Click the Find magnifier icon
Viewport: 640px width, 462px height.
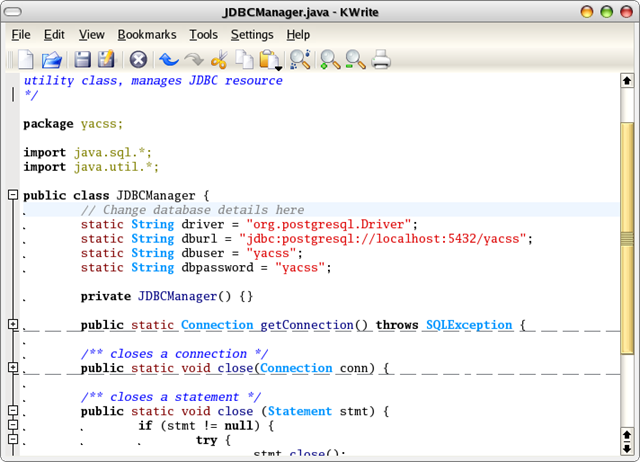pyautogui.click(x=299, y=61)
